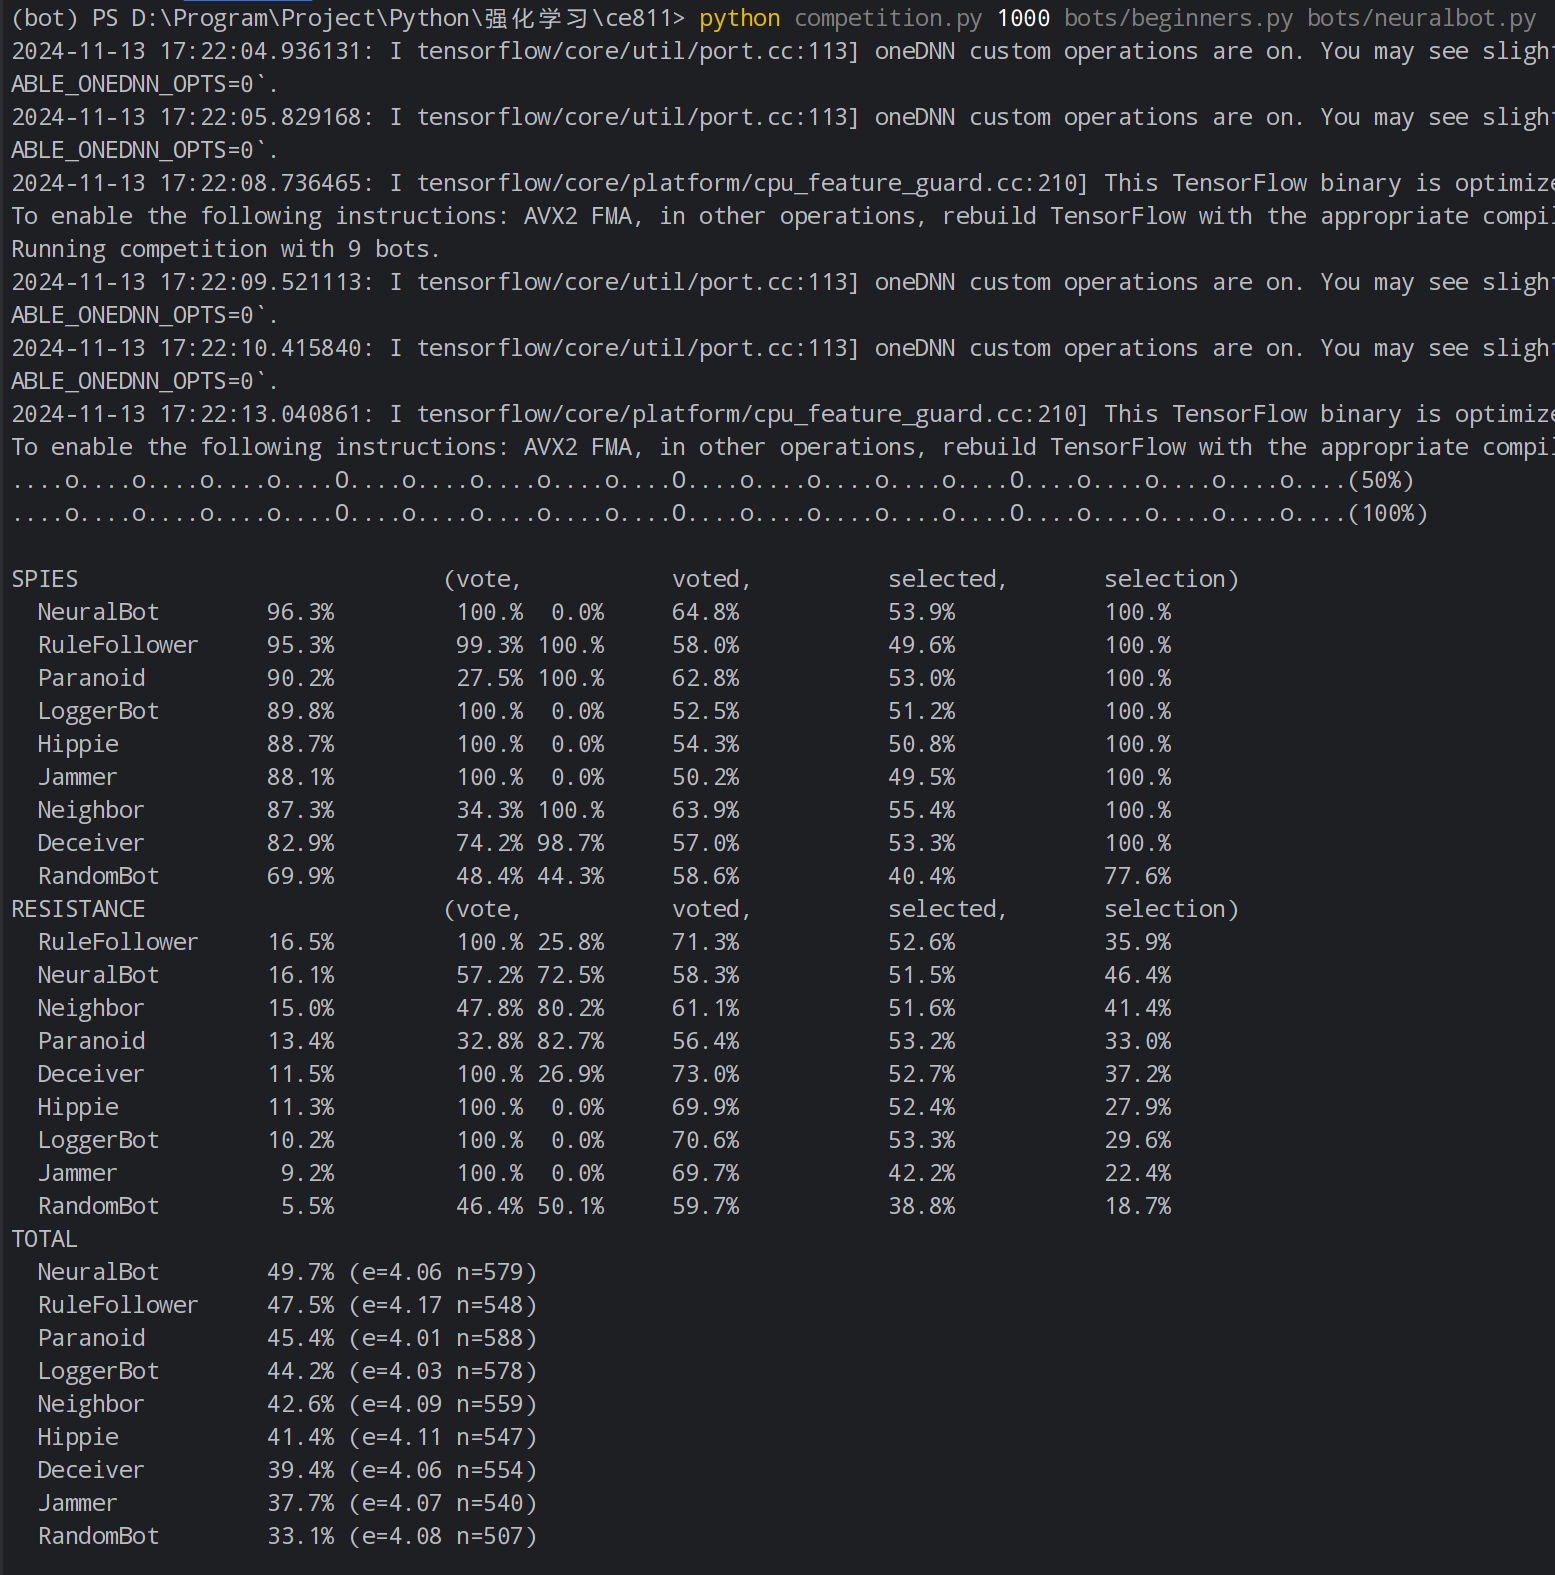Screen dimensions: 1555x1575
Task: Click the 'NeuralBot' name in the TOTAL list
Action: [98, 1272]
